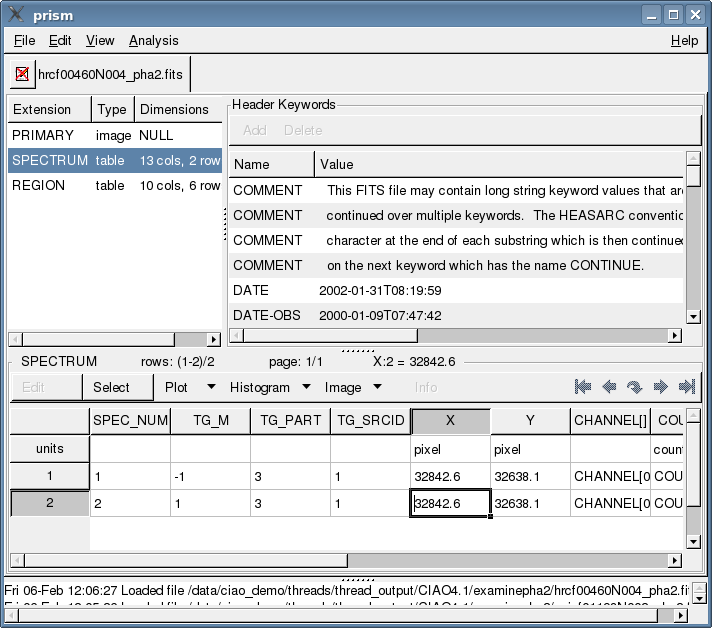The image size is (712, 628).
Task: Go to next page arrow icon
Action: (x=660, y=387)
